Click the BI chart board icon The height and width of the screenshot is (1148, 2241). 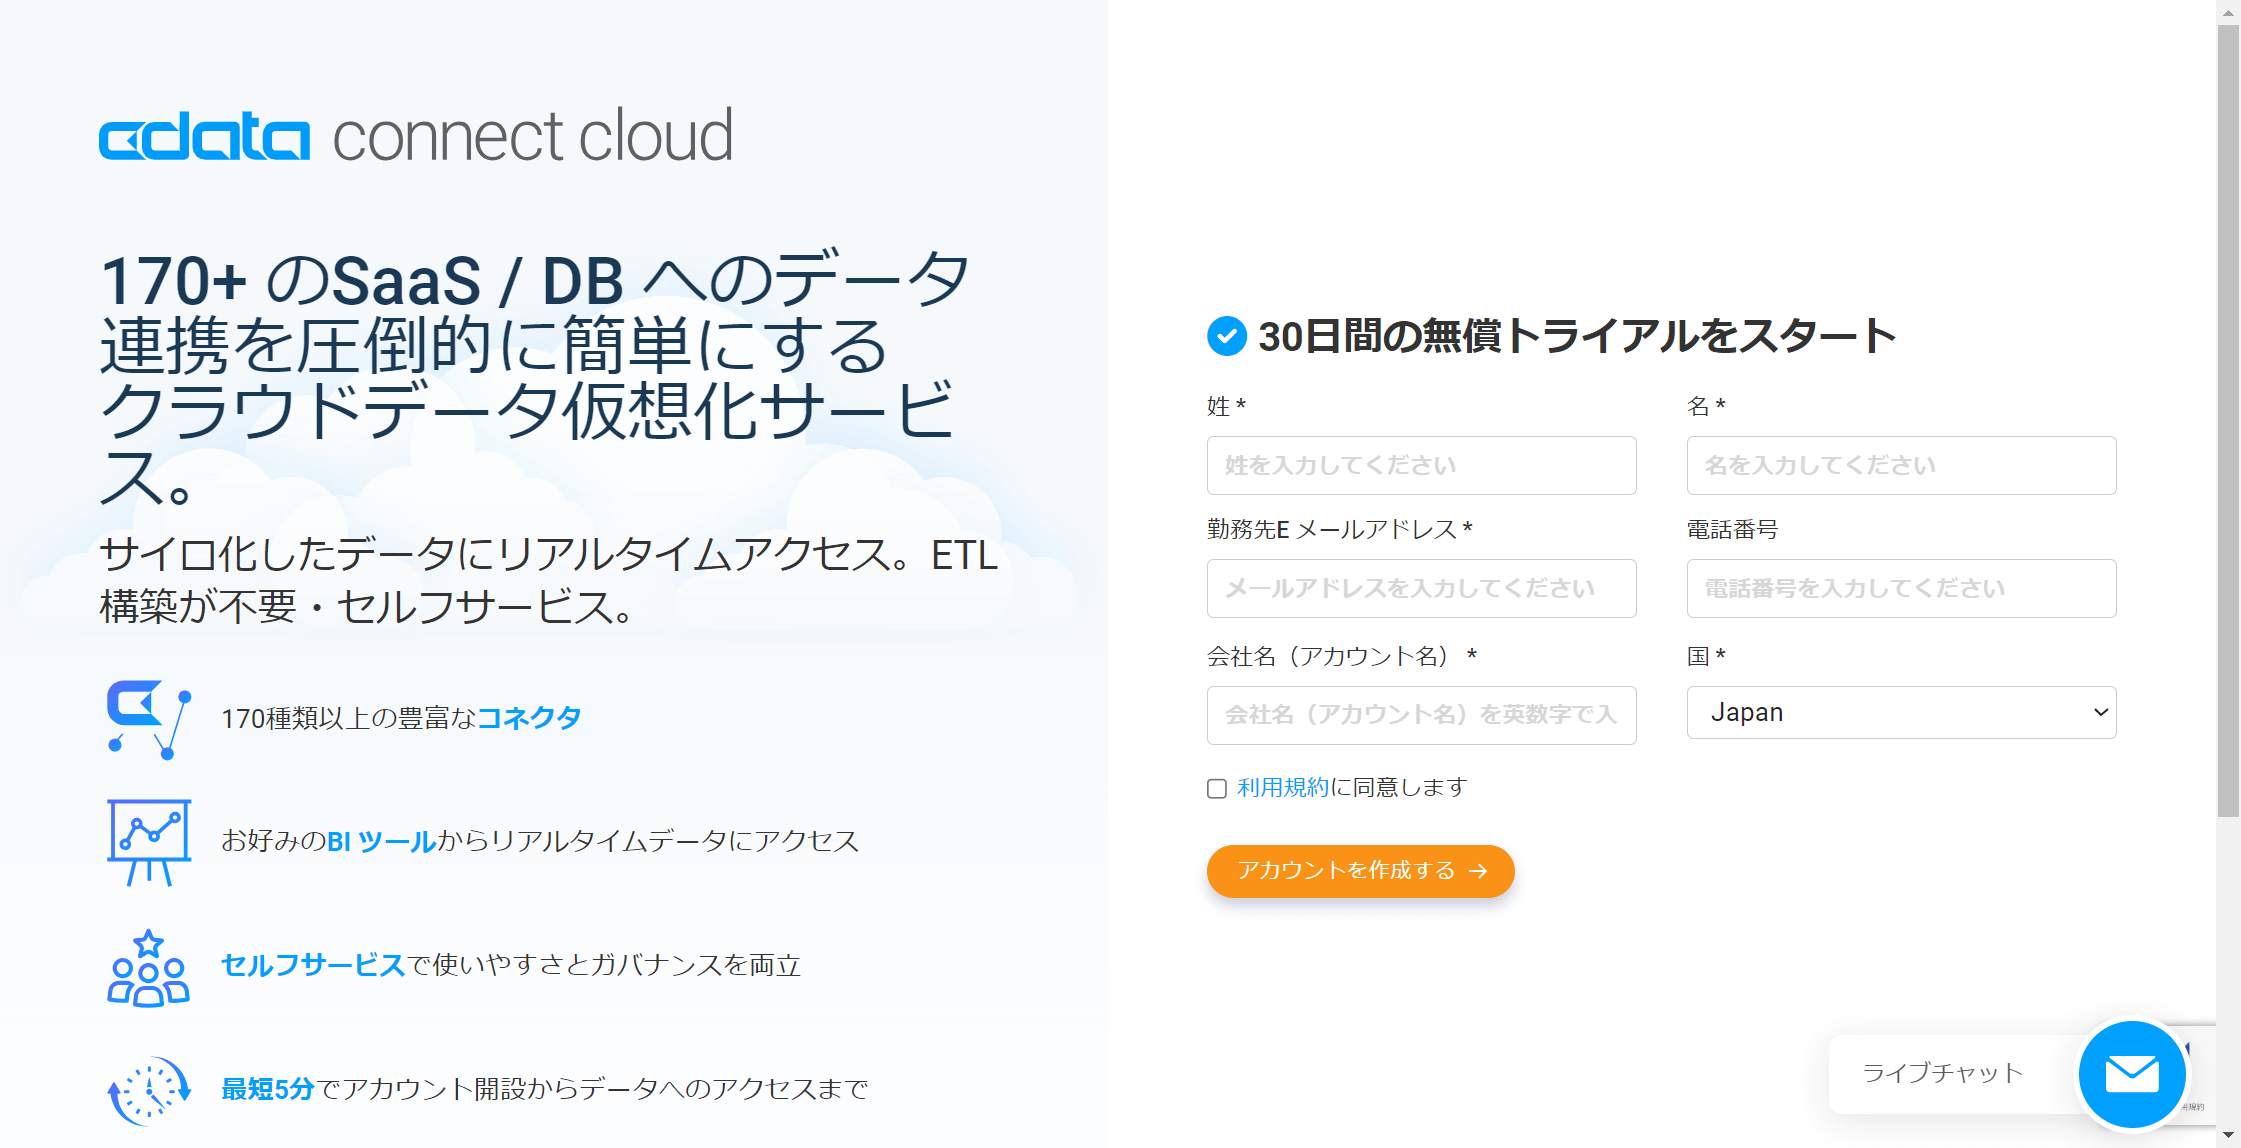pyautogui.click(x=149, y=842)
